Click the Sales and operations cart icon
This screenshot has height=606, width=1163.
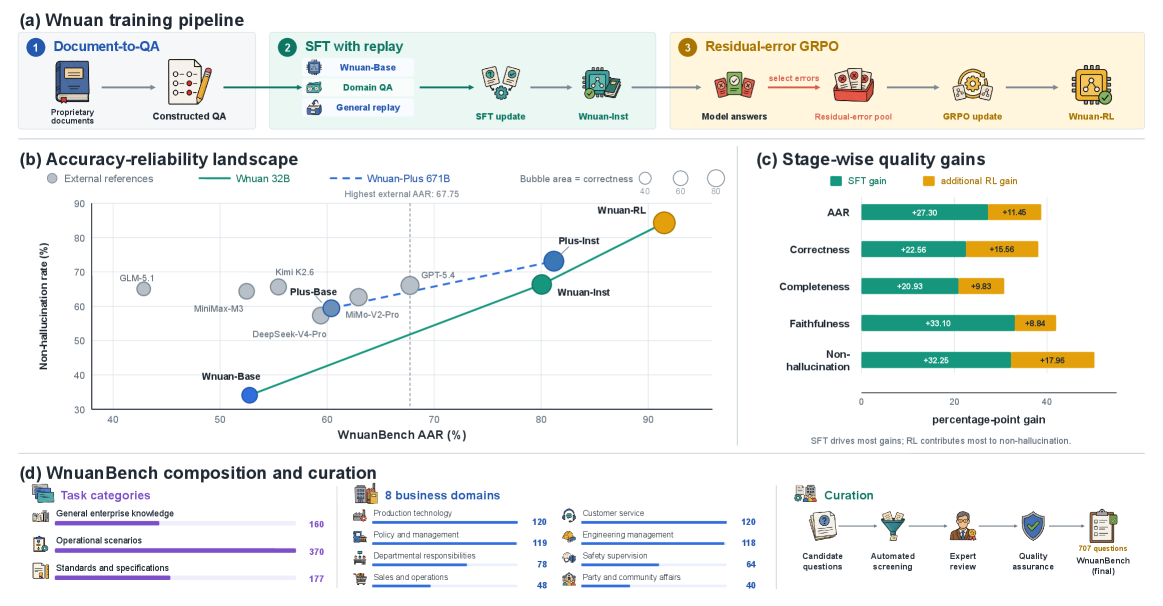(360, 579)
